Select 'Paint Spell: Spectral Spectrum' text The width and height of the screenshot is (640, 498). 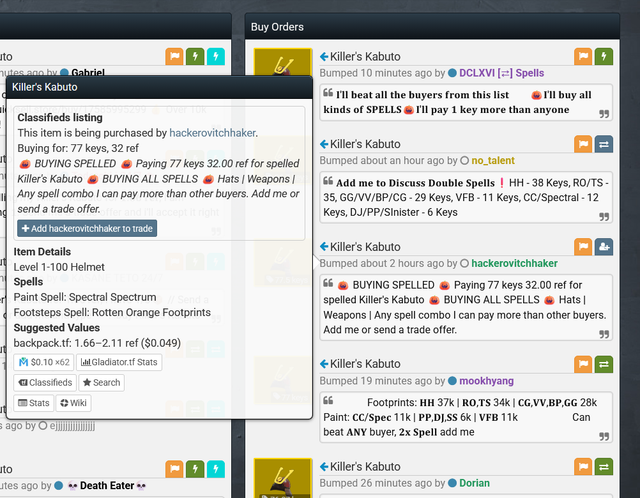click(85, 297)
